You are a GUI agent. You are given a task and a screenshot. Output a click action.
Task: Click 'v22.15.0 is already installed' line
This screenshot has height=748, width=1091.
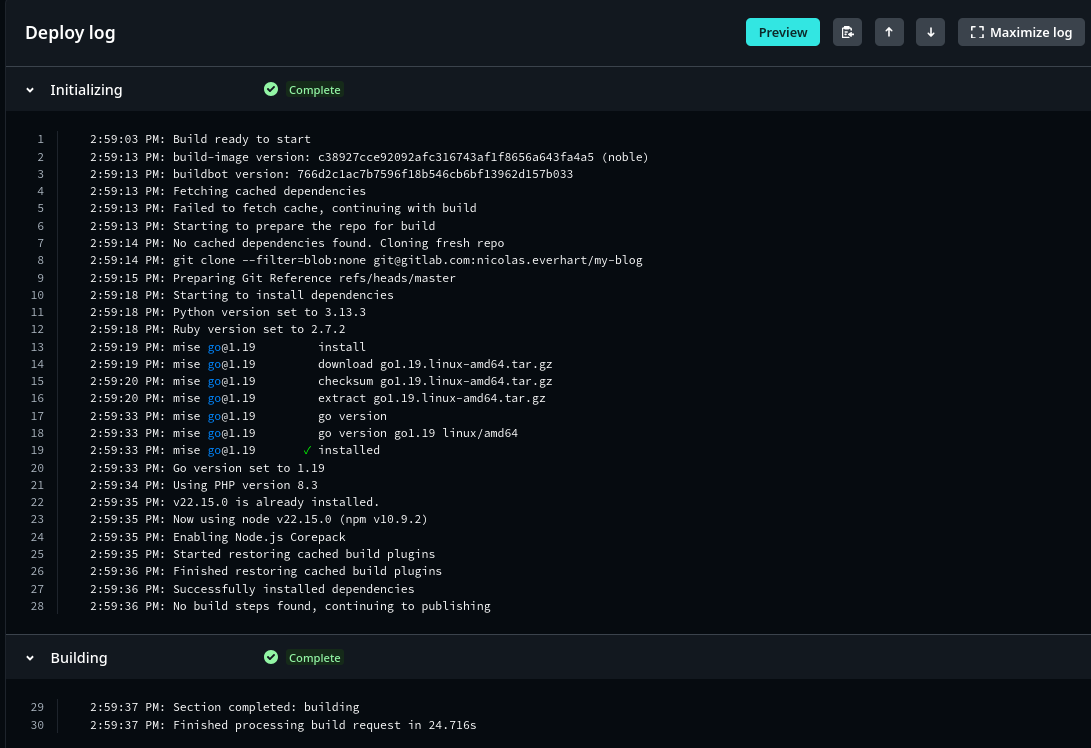click(234, 502)
